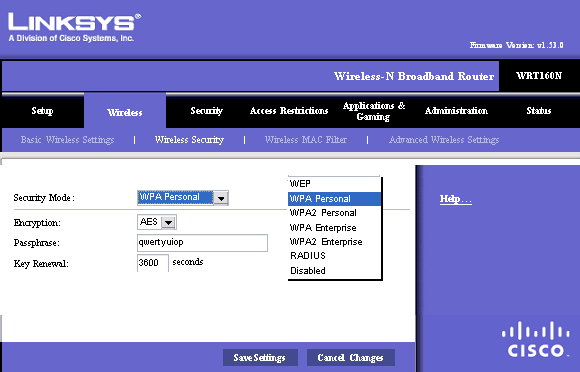Choose WEP from security mode list
This screenshot has width=580, height=372.
(x=334, y=184)
